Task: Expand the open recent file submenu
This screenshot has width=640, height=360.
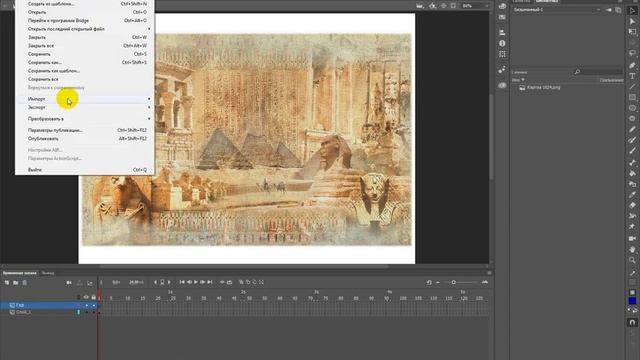Action: pos(149,29)
